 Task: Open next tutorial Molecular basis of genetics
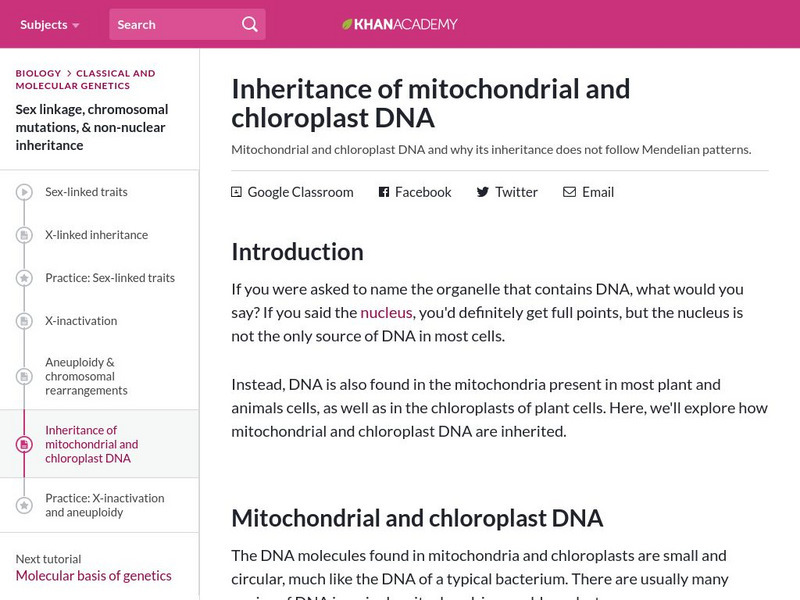pos(94,576)
